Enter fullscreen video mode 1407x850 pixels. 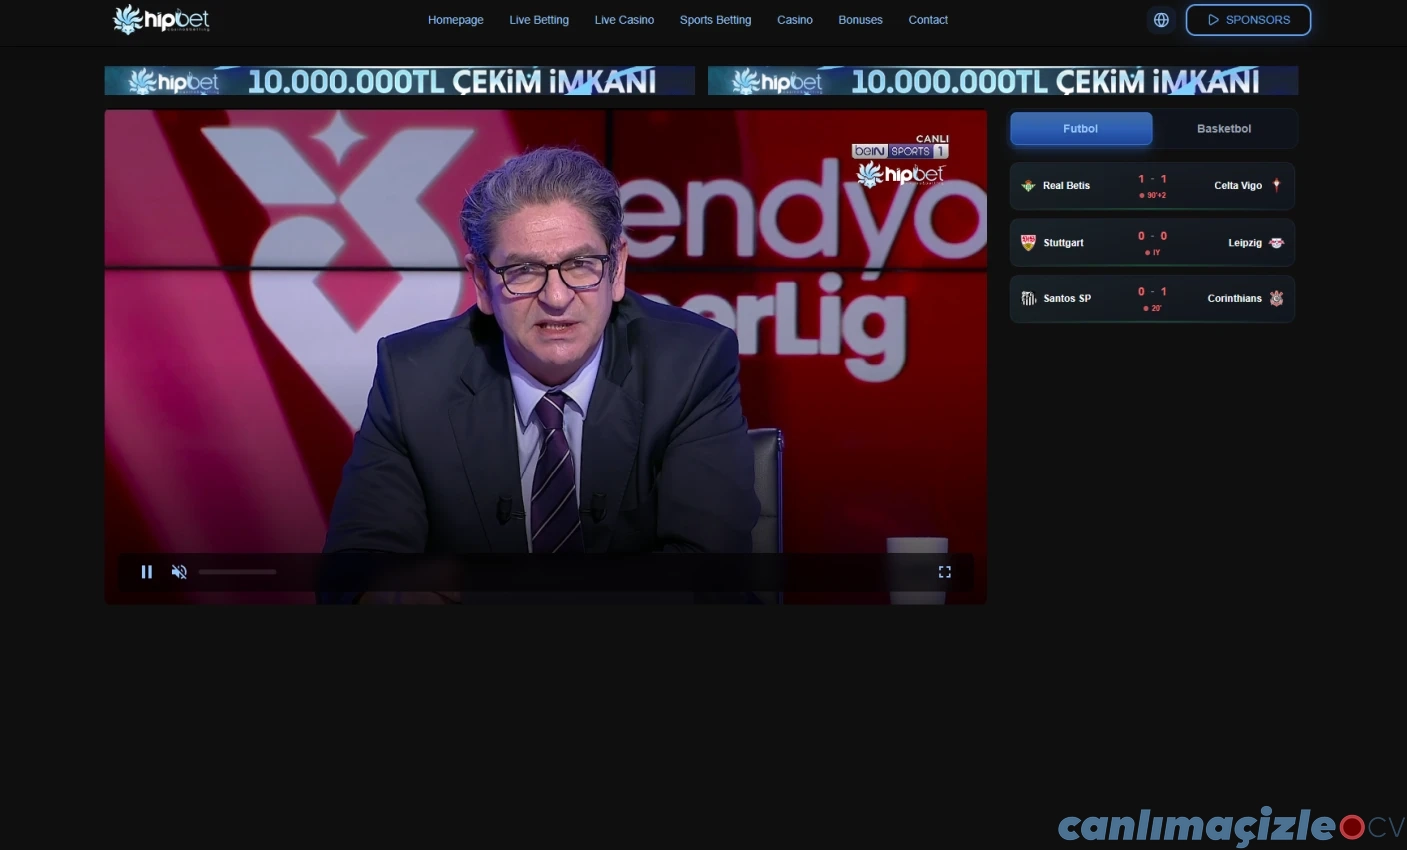coord(944,572)
